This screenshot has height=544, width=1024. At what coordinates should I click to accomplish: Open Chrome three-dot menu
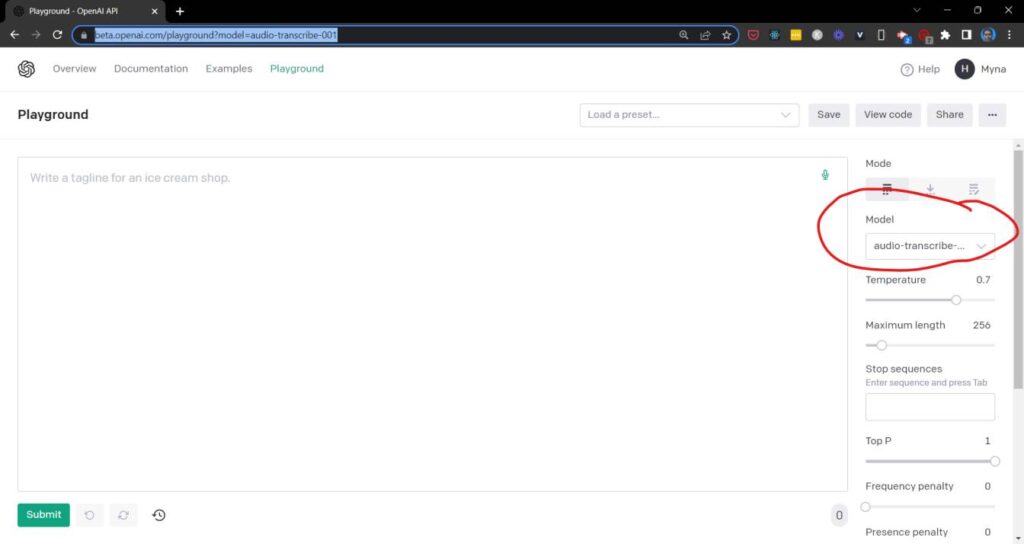[1009, 35]
